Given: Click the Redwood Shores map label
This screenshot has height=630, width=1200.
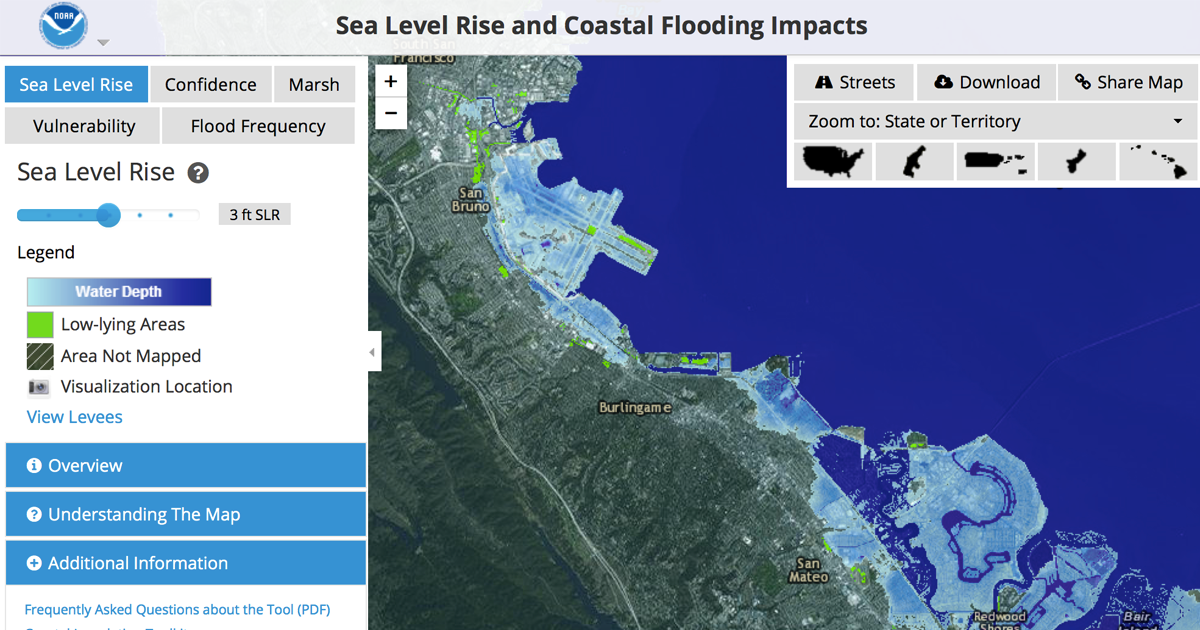Looking at the screenshot, I should [999, 622].
